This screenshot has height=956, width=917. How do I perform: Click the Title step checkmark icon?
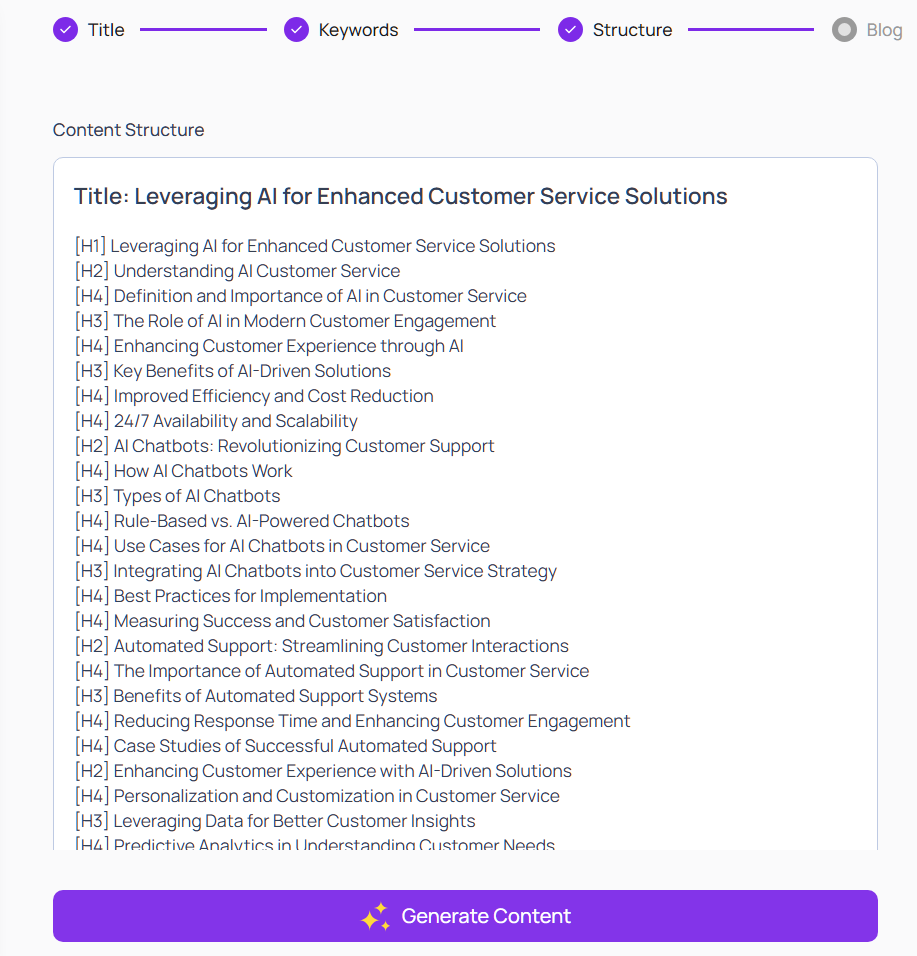65,30
